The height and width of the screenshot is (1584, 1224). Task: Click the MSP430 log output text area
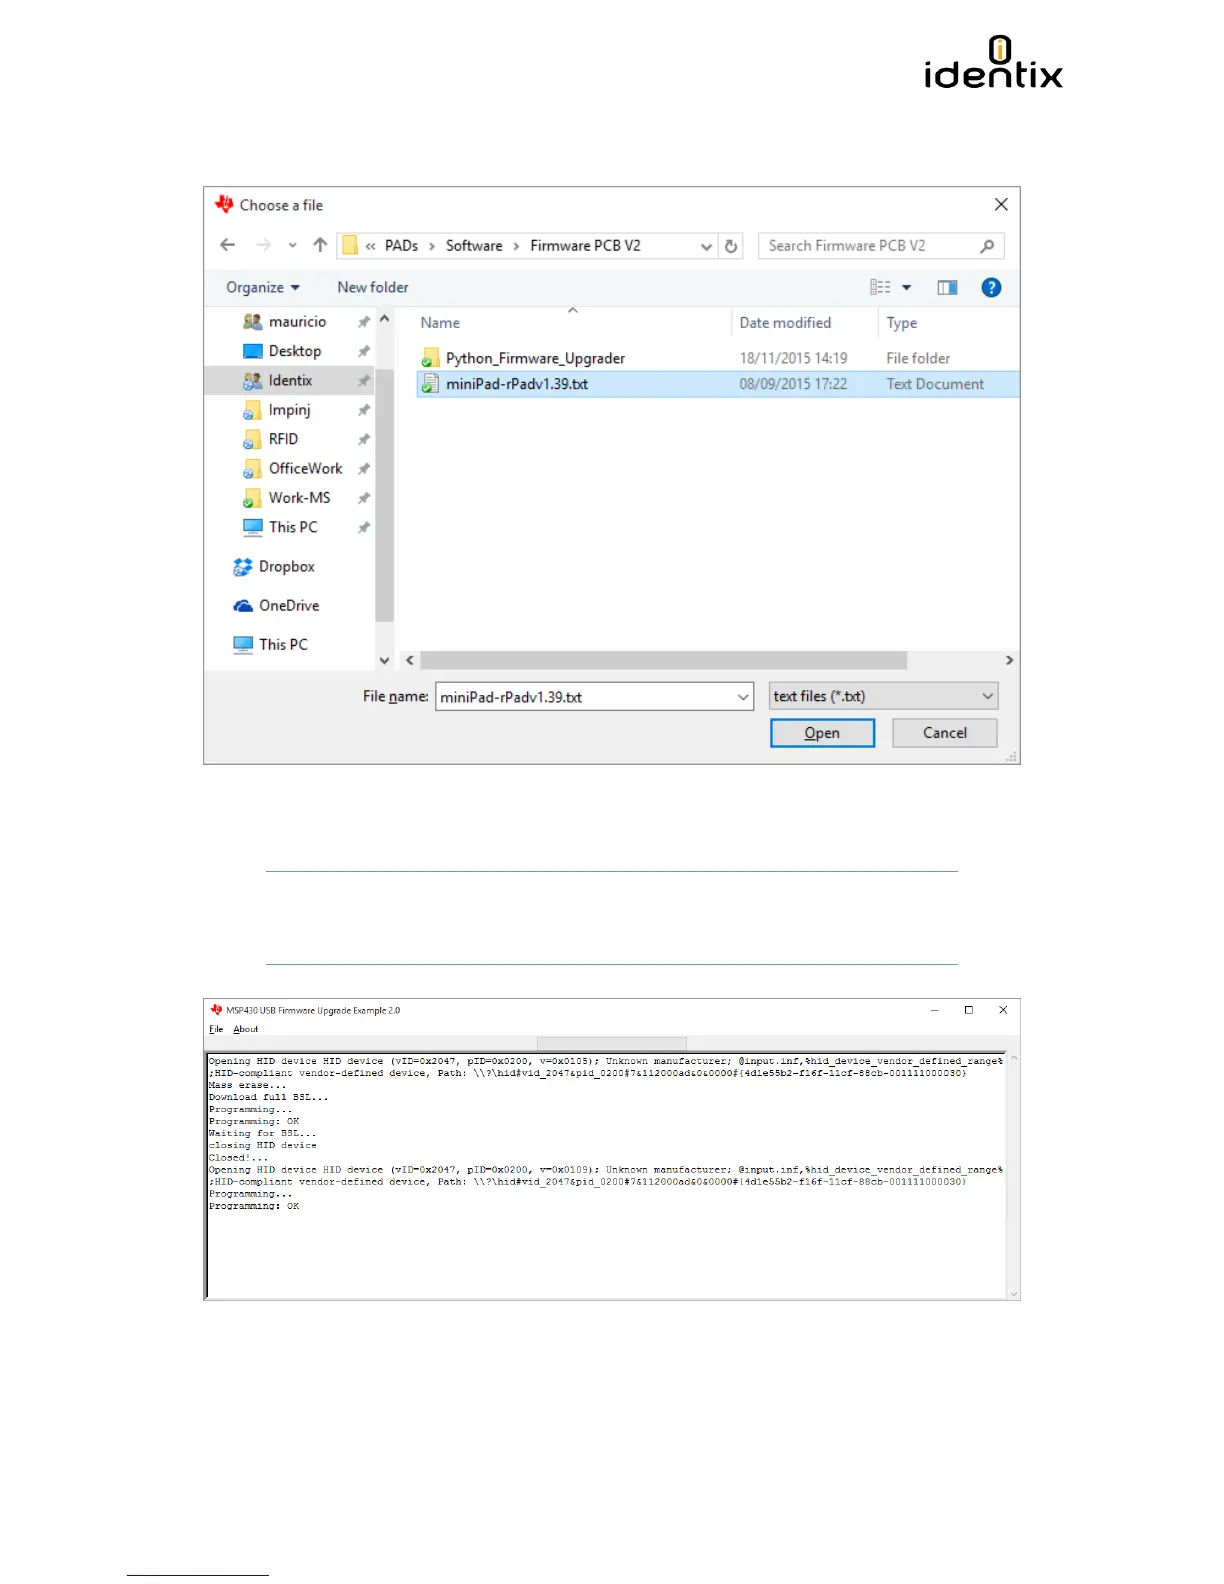pyautogui.click(x=606, y=1175)
